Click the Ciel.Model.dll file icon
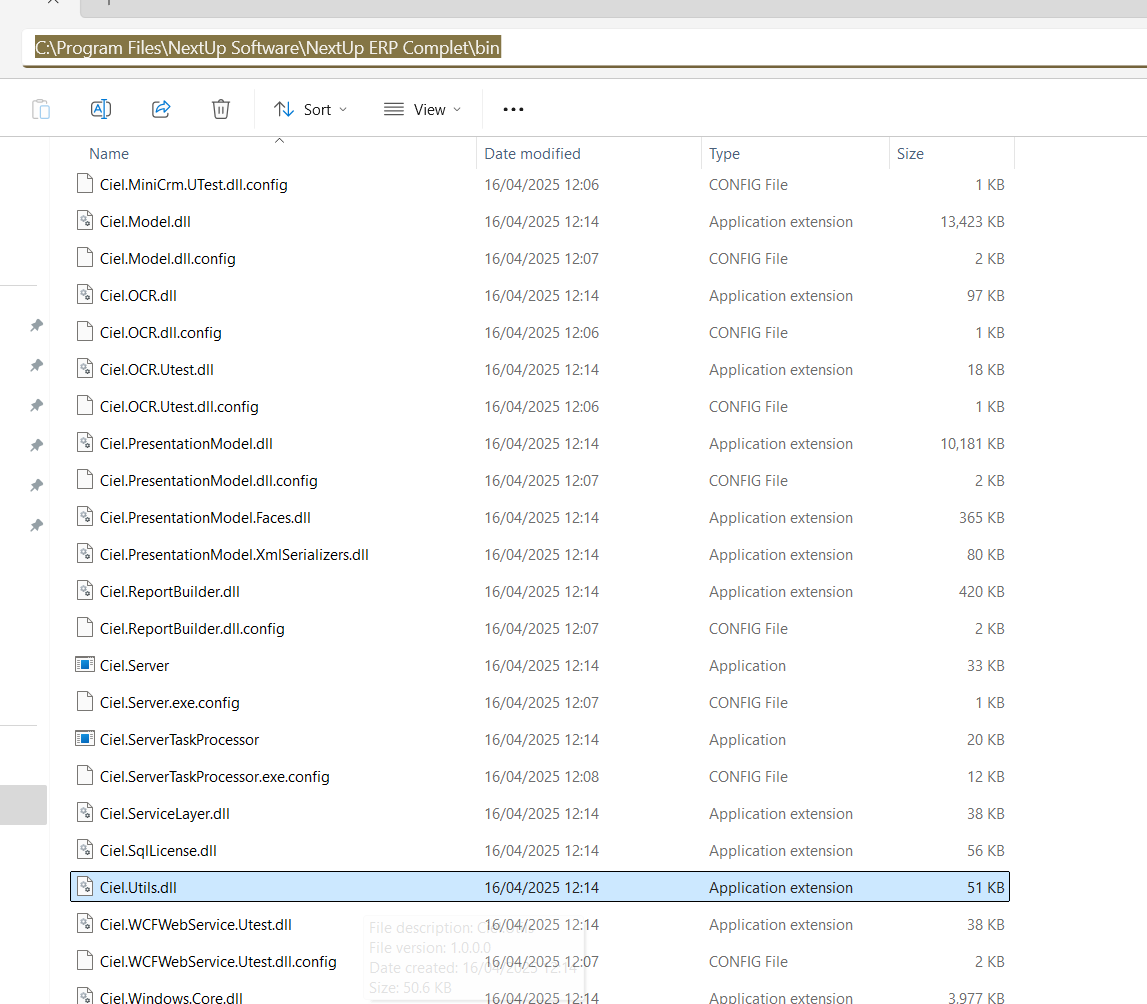Screen dimensions: 1147x1004 [x=85, y=222]
